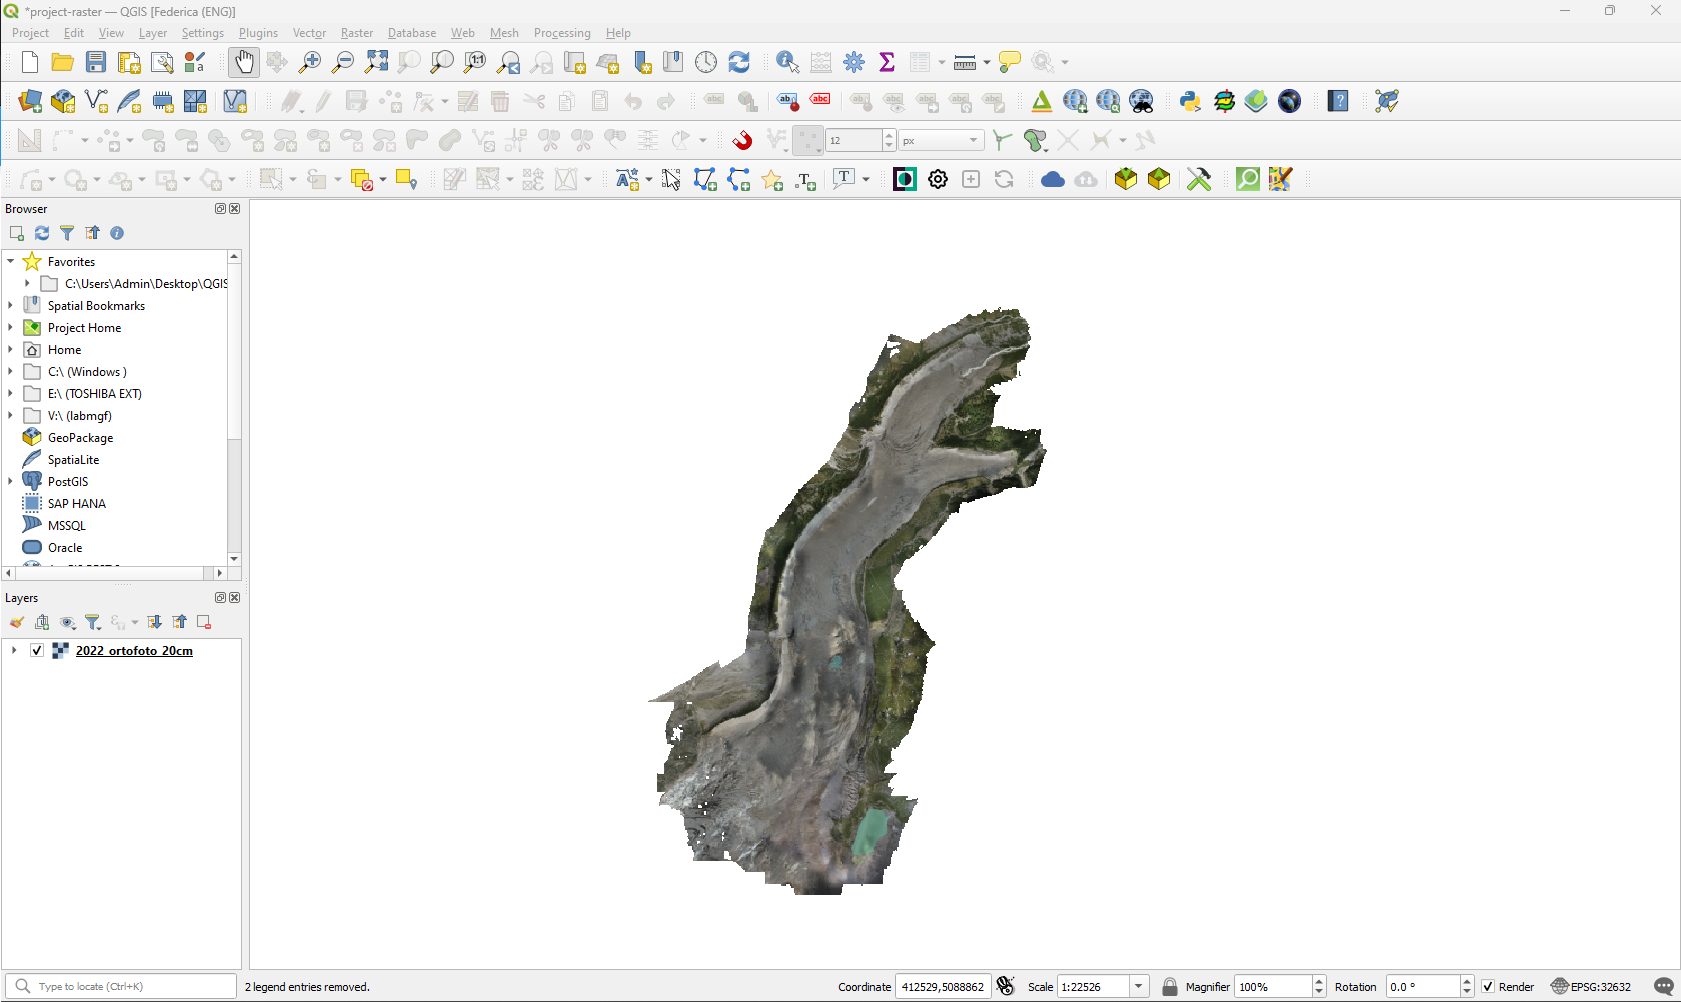Create a new project with the blank page icon
The image size is (1681, 1002).
[x=29, y=62]
